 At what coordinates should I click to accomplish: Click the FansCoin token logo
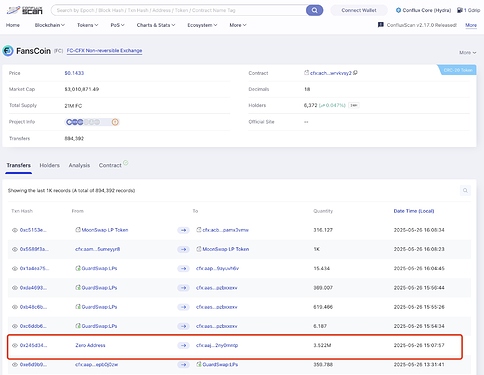(8, 51)
